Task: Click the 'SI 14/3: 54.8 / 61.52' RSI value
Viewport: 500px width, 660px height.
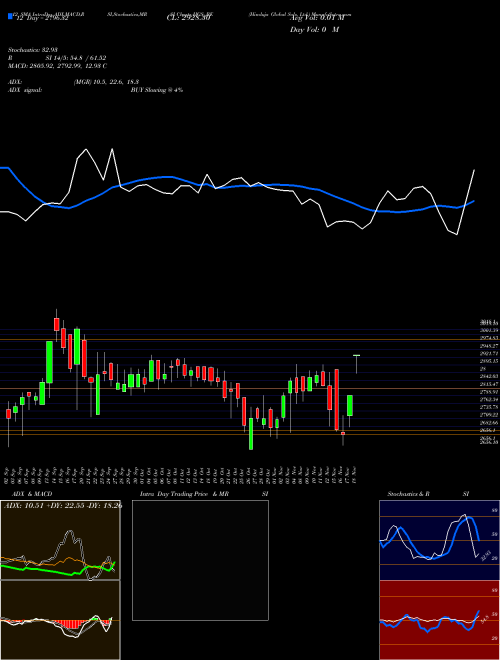Action: click(x=76, y=59)
